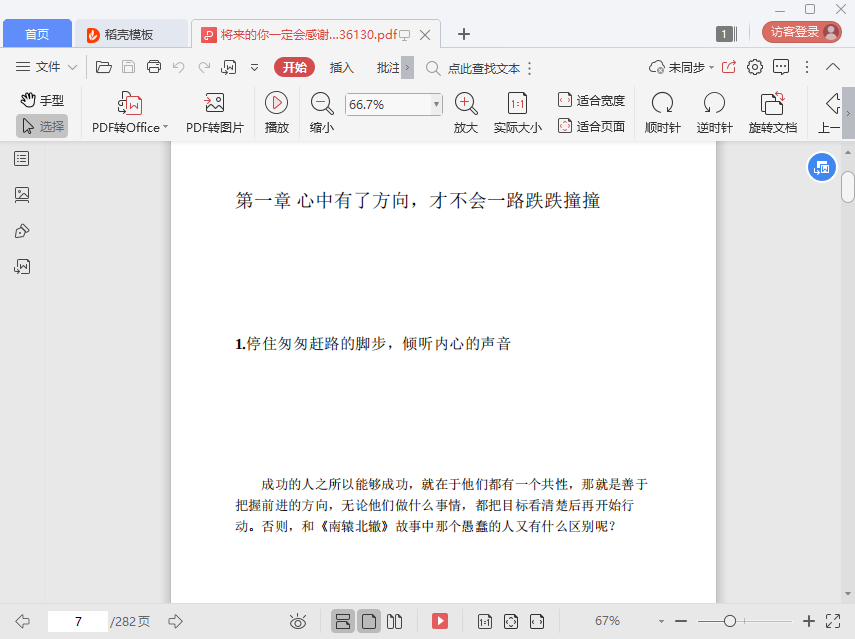Rotate page clockwise (顺时针)
This screenshot has height=639, width=855.
pyautogui.click(x=662, y=103)
